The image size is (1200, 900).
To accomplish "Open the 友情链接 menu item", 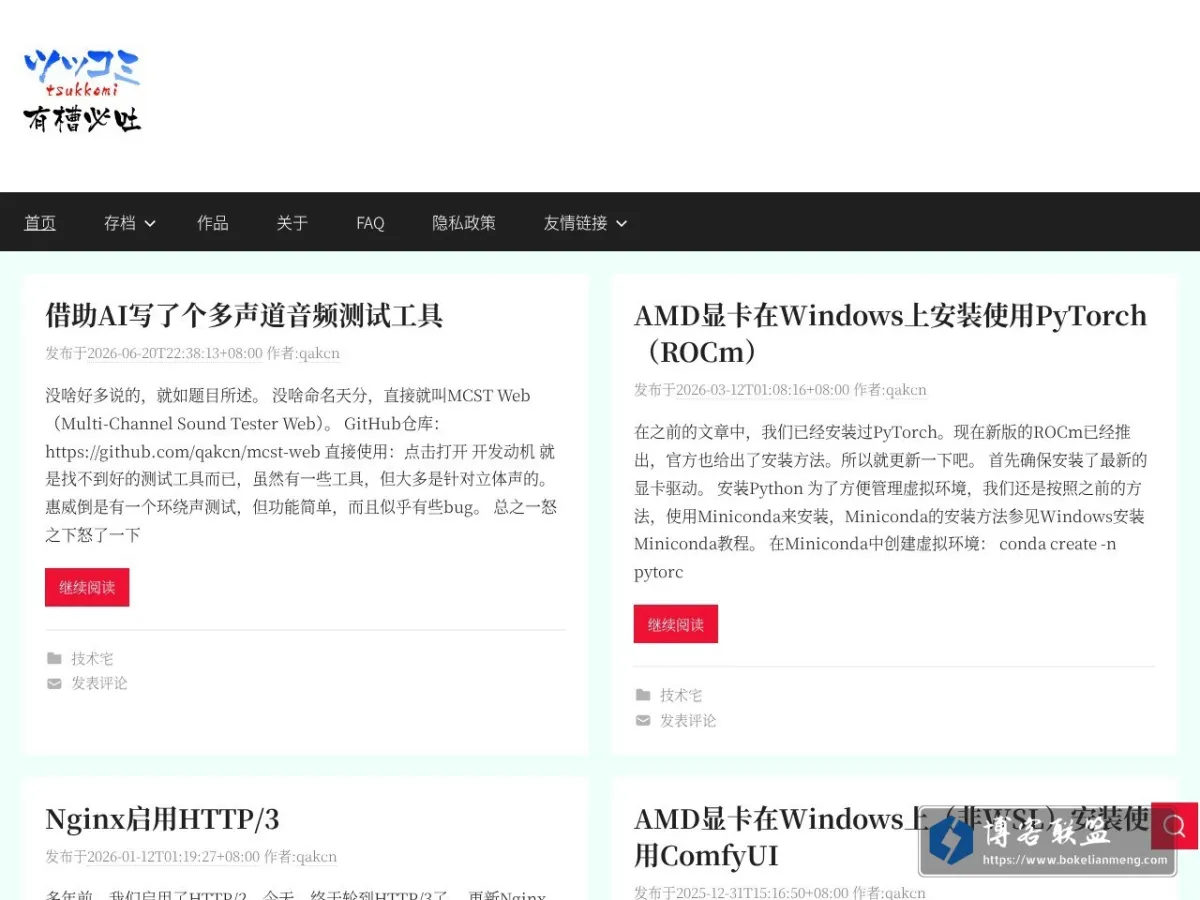I will pyautogui.click(x=576, y=223).
